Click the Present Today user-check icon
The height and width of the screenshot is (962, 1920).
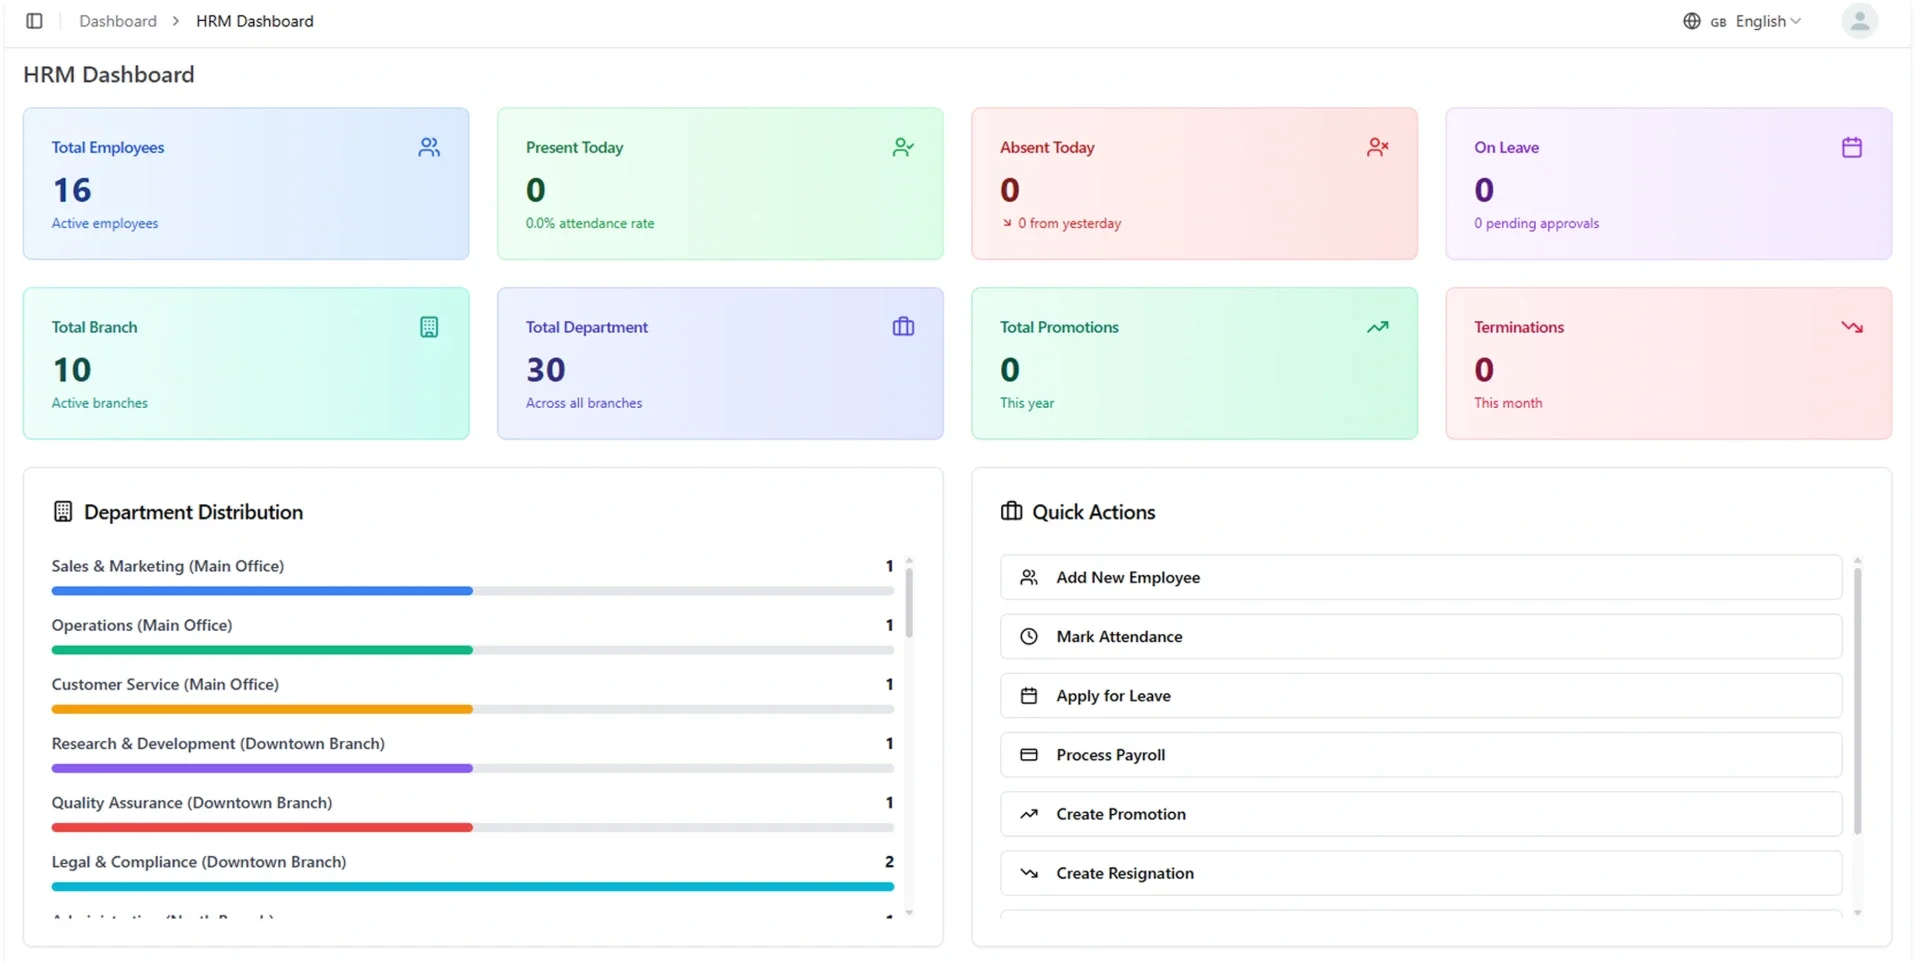pyautogui.click(x=903, y=147)
